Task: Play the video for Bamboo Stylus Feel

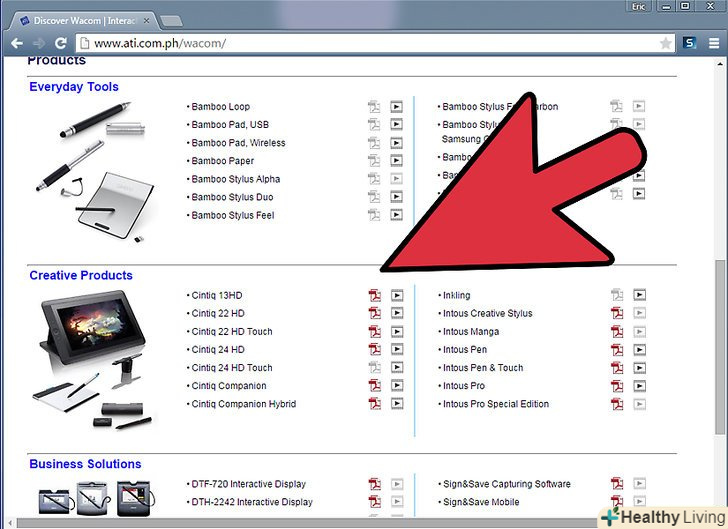Action: point(396,215)
